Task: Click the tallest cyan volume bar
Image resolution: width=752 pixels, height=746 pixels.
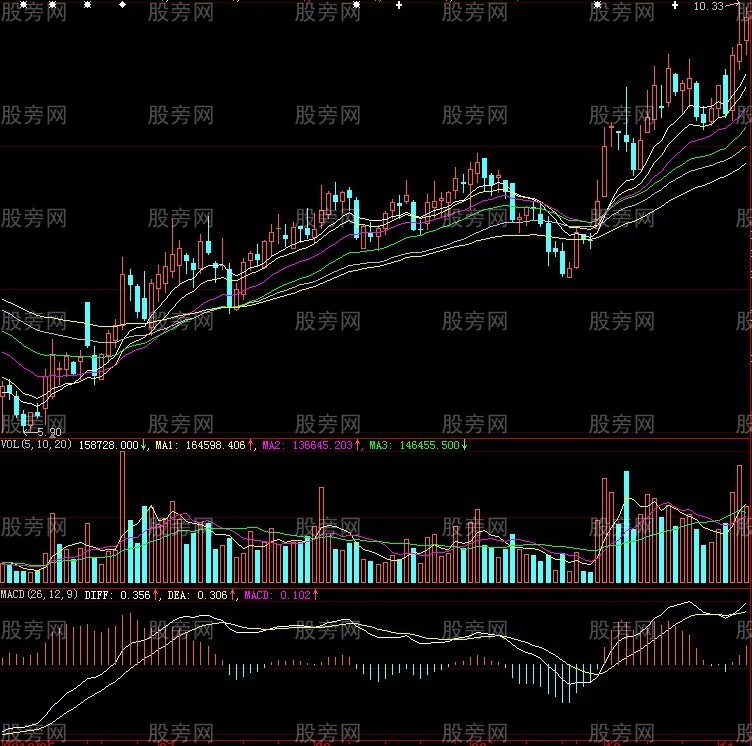Action: 626,527
